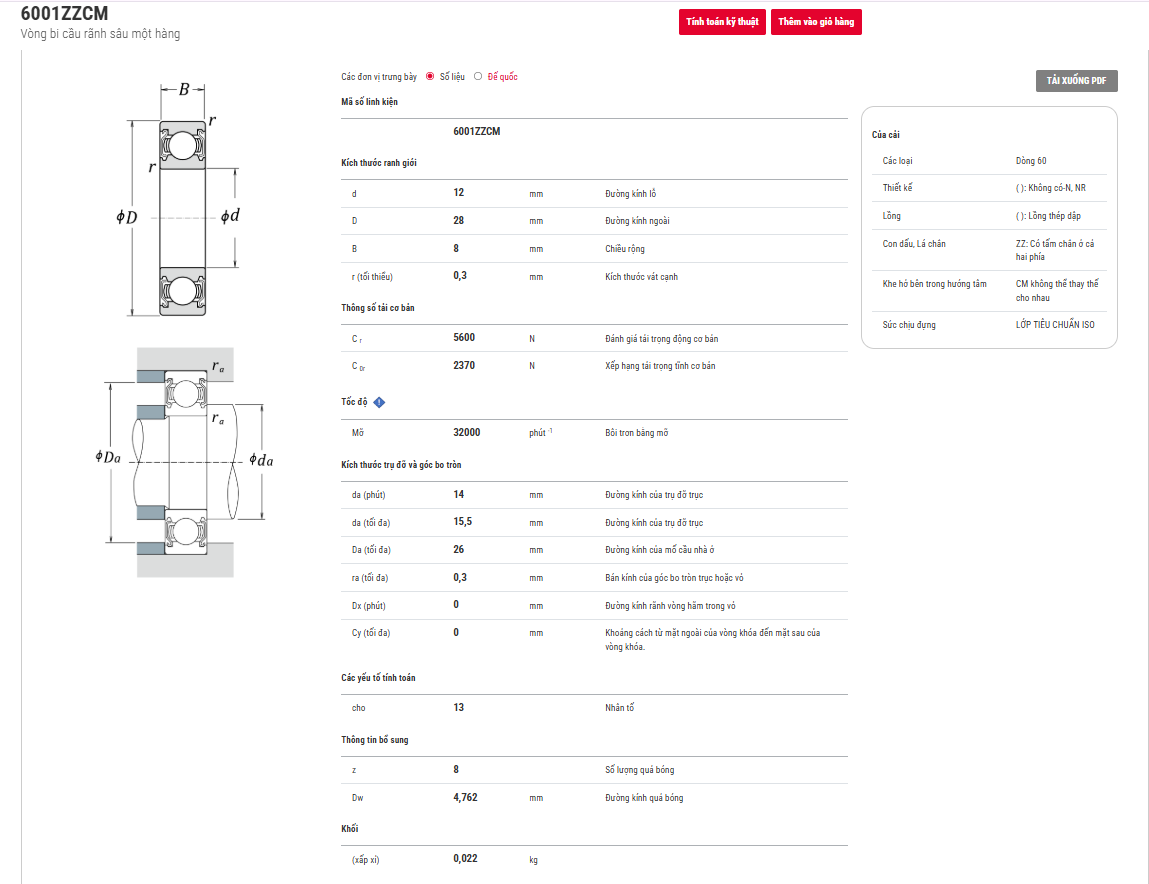Screen dimensions: 1149x884
Task: Click value '14' in 'da (phút)' row
Action: click(x=459, y=495)
